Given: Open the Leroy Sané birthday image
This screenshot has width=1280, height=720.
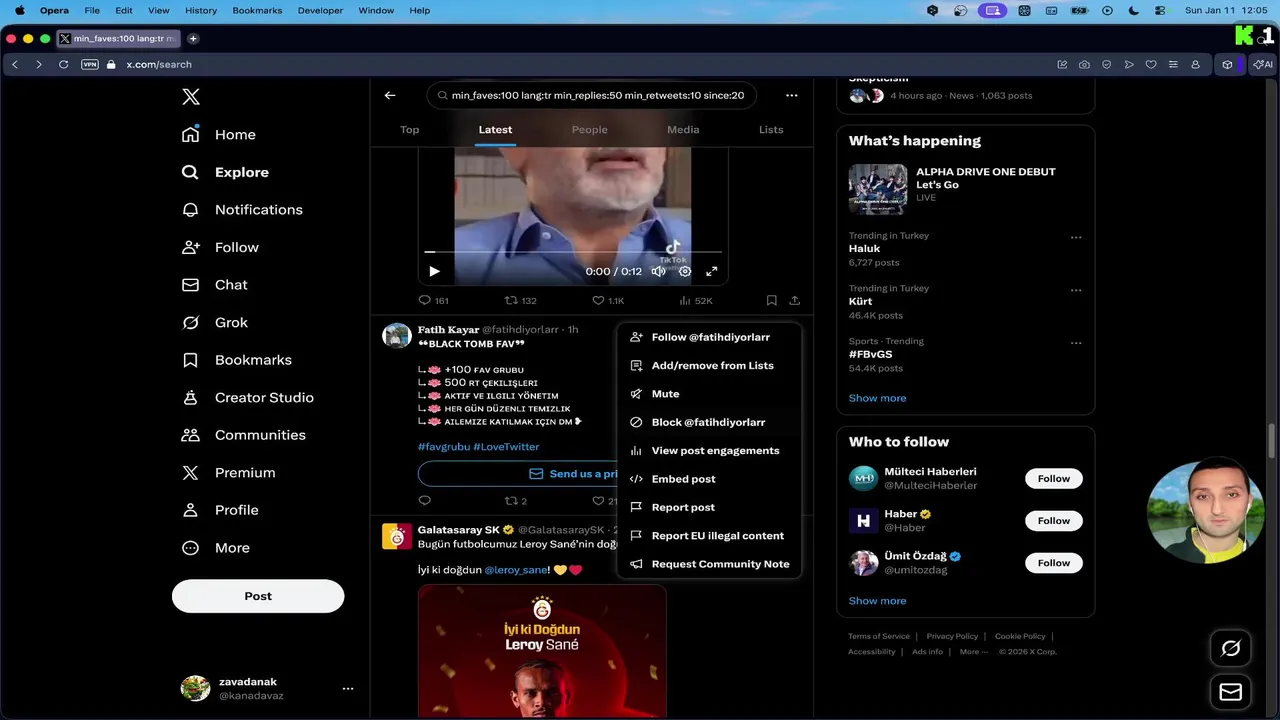Looking at the screenshot, I should [x=542, y=651].
